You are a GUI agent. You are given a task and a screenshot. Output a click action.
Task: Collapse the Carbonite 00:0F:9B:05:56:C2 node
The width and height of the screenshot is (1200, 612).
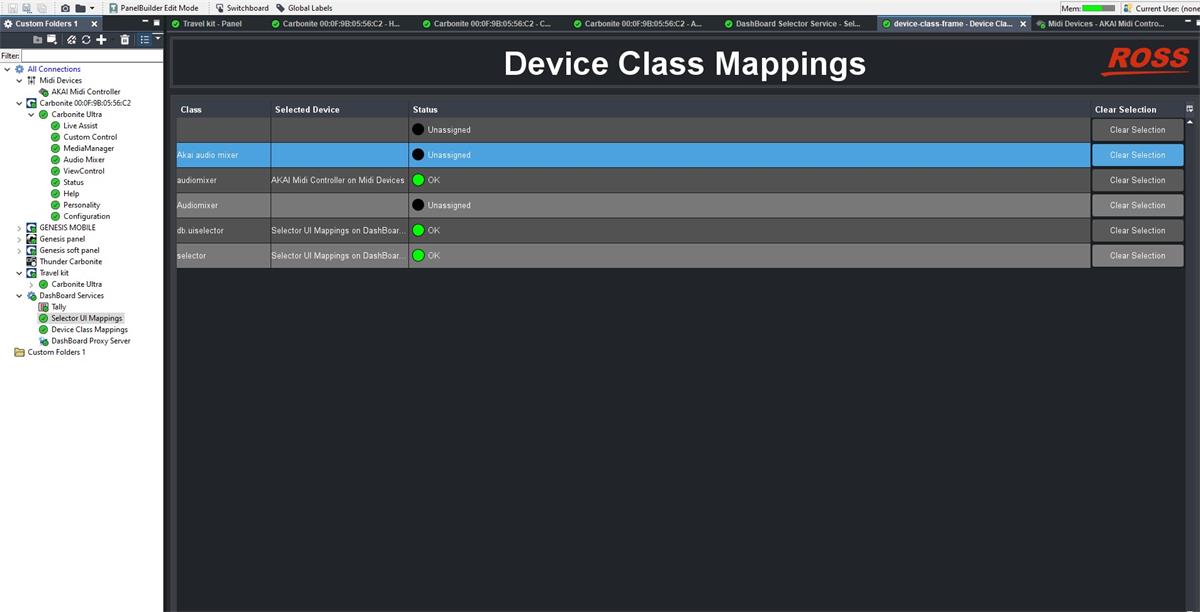19,103
